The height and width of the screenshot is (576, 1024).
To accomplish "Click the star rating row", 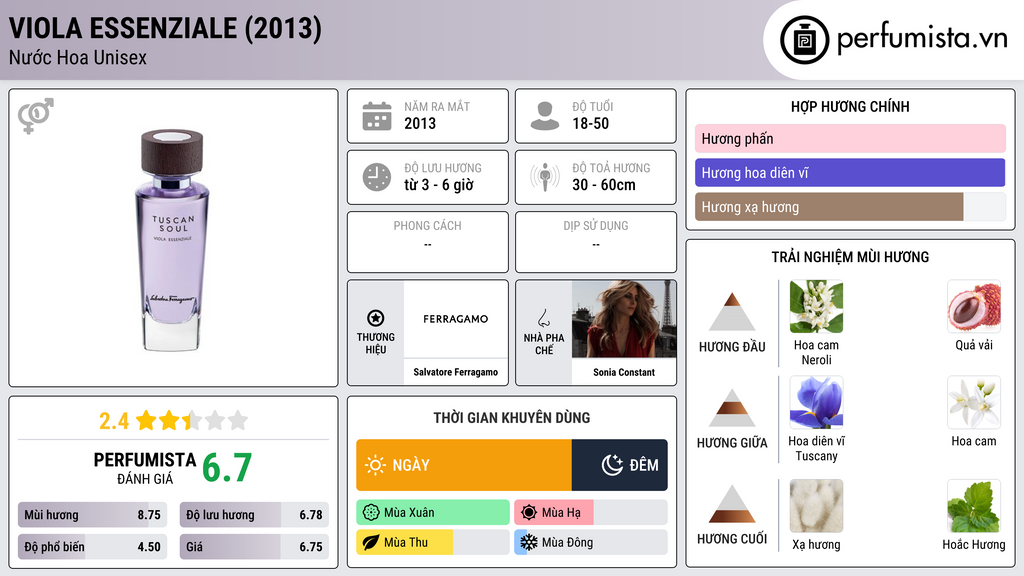I will pyautogui.click(x=192, y=421).
